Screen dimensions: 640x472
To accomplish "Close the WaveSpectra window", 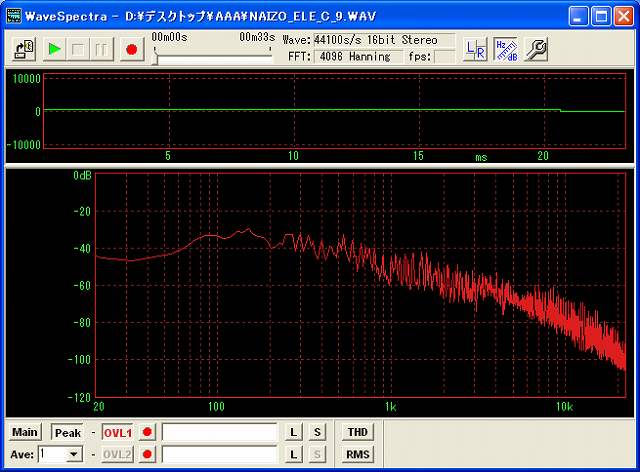I will (624, 16).
